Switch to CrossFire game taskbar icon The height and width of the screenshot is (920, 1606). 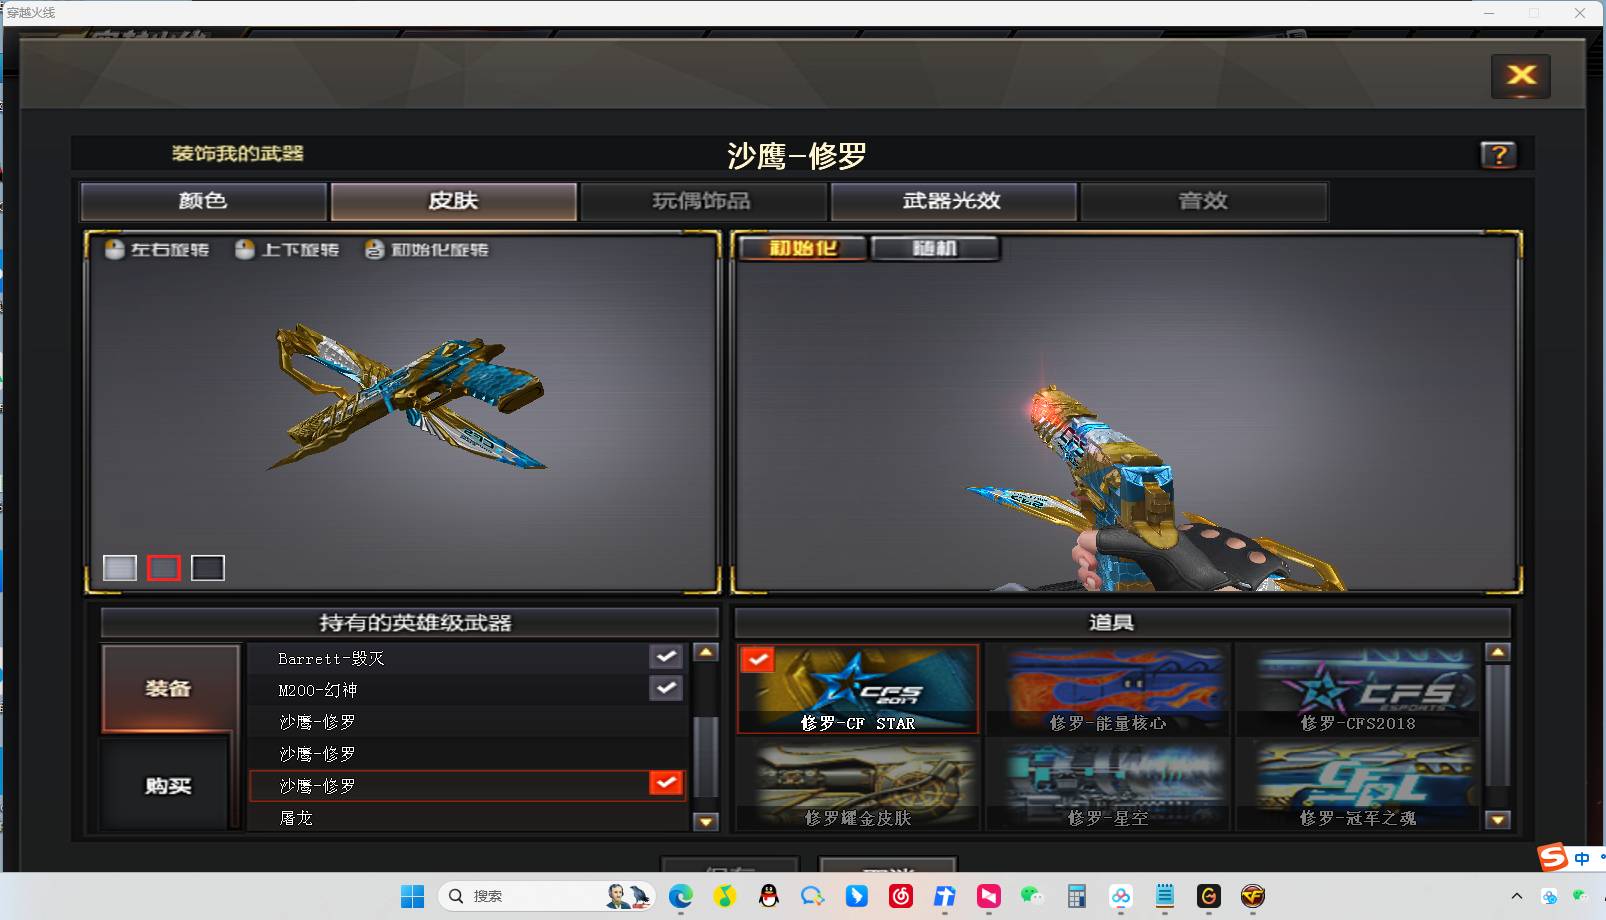pyautogui.click(x=1252, y=896)
